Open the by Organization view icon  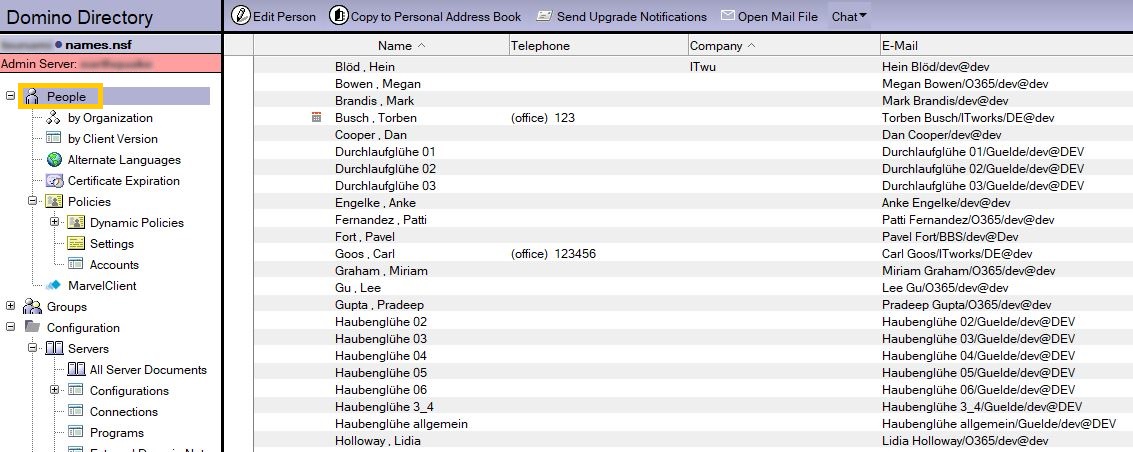tap(53, 118)
